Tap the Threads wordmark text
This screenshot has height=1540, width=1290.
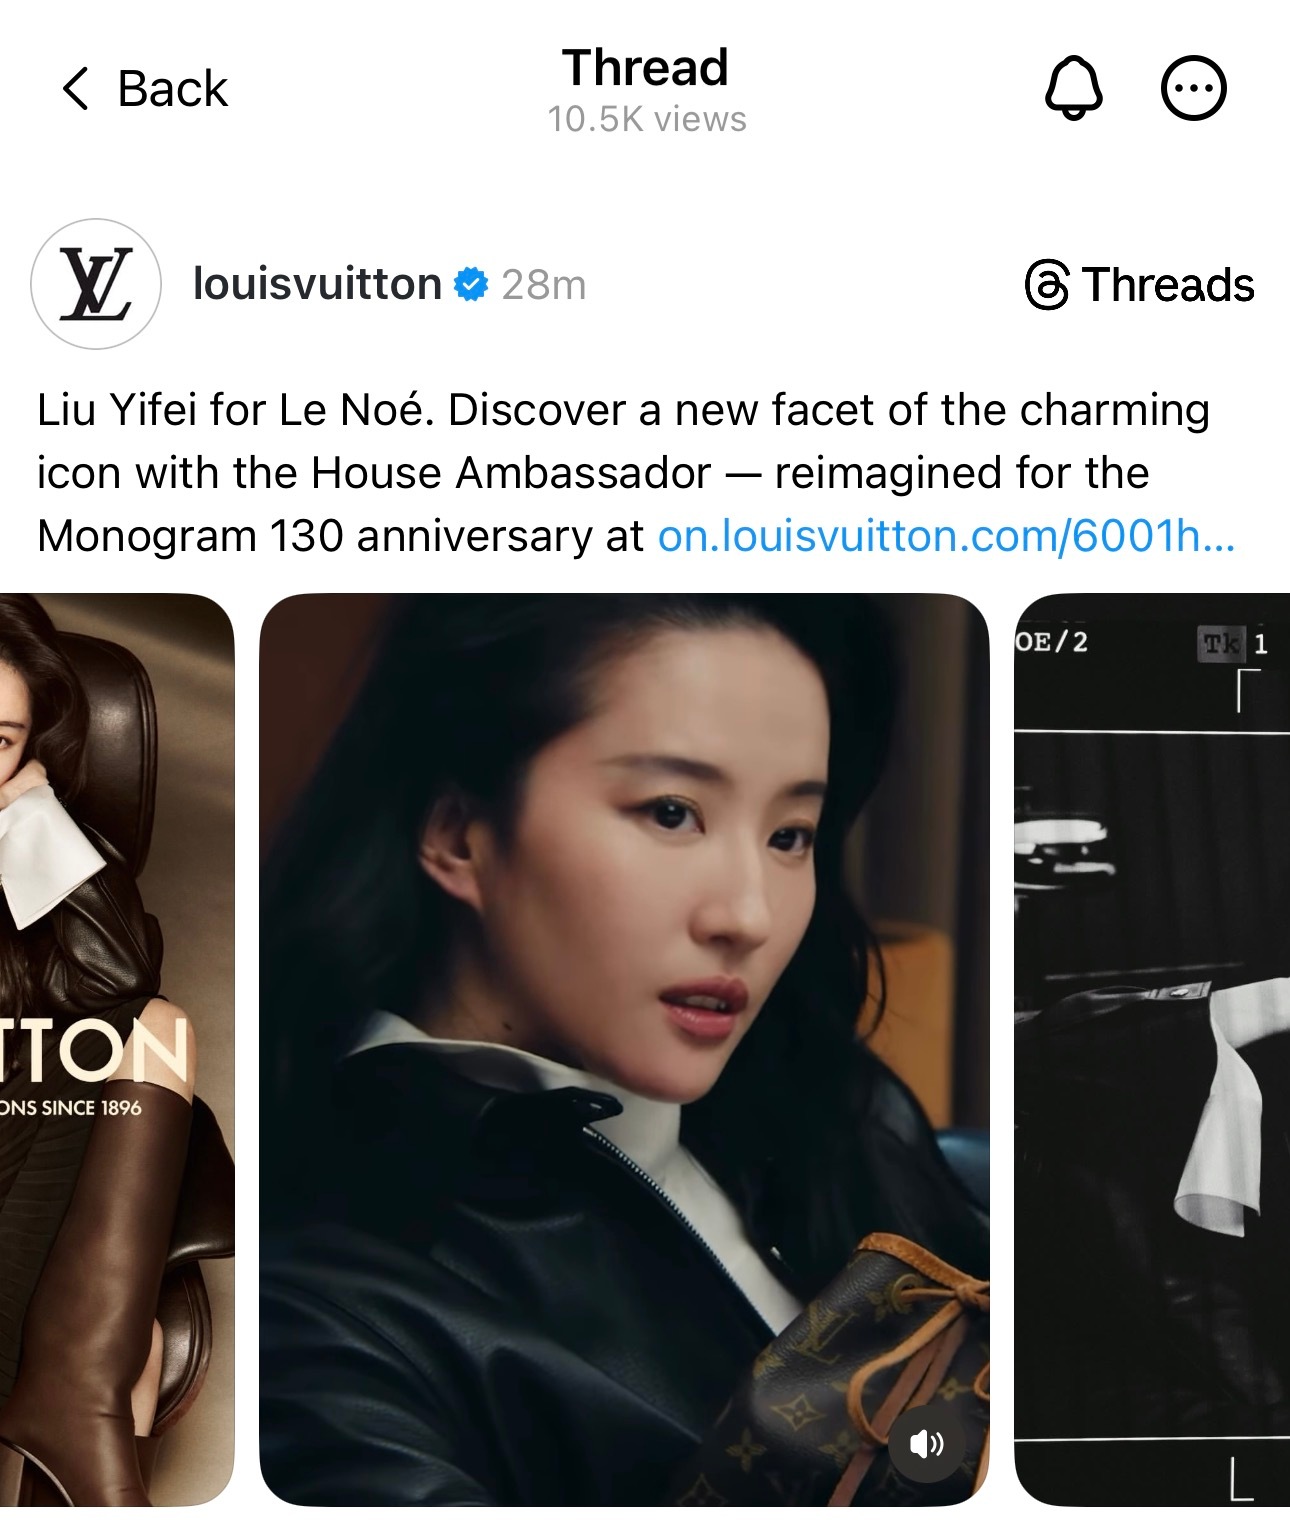point(1168,285)
